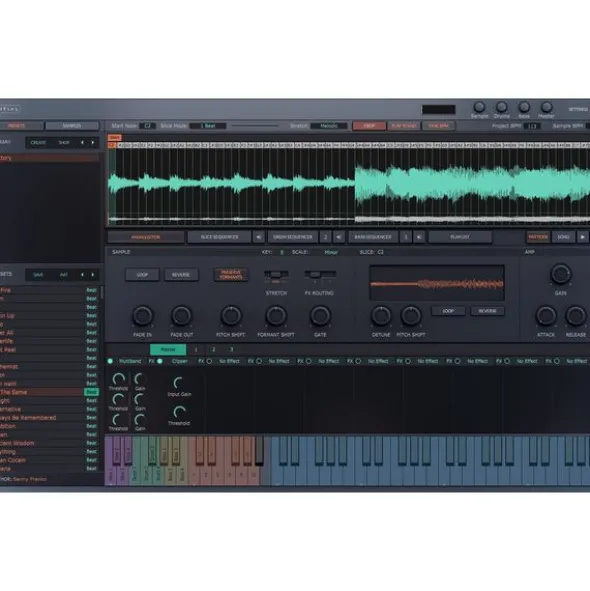Mute the Slice Sequencer with its speaker icon
Viewport: 590px width, 591px height.
coord(259,237)
